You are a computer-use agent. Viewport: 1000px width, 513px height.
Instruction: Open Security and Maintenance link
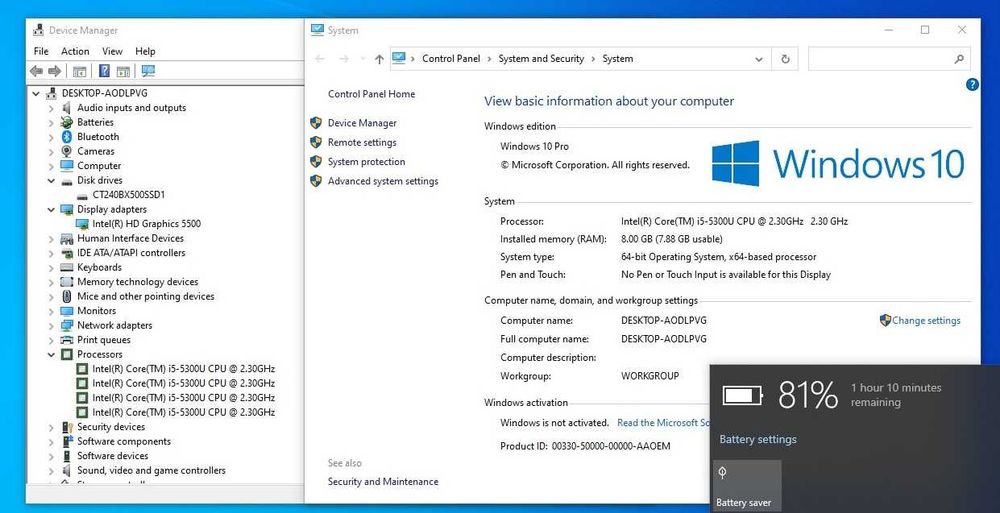click(x=383, y=482)
